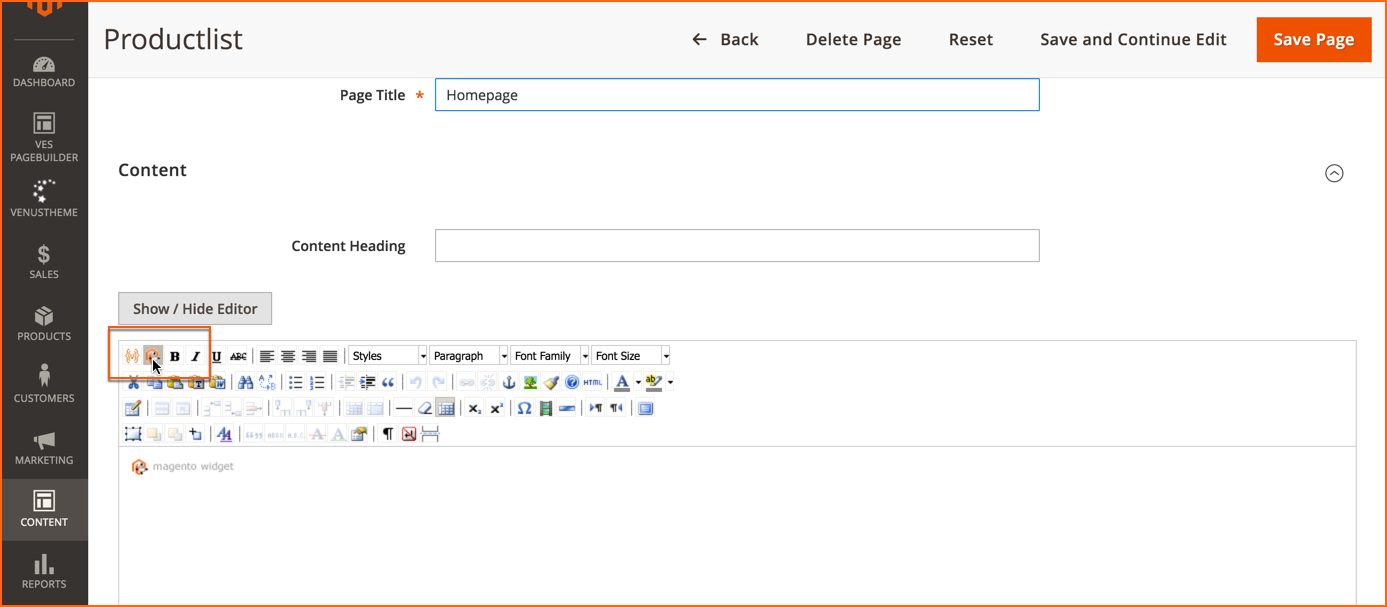Toggle underline formatting
1387x607 pixels.
point(216,356)
